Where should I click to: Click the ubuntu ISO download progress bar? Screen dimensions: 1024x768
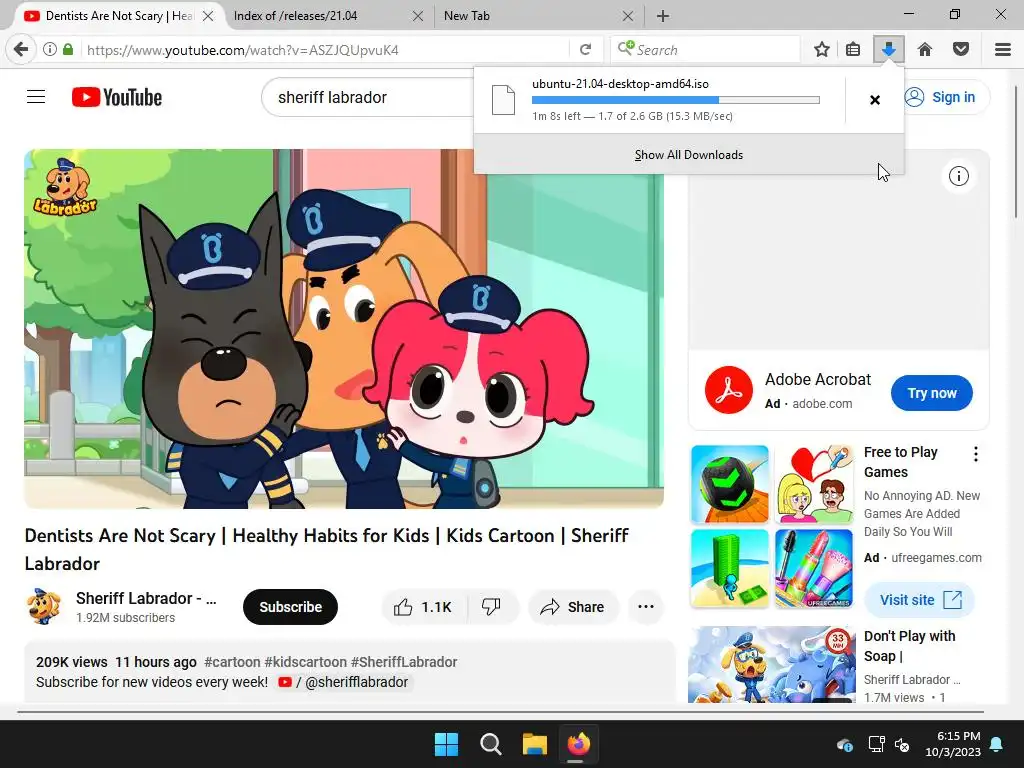(x=676, y=100)
